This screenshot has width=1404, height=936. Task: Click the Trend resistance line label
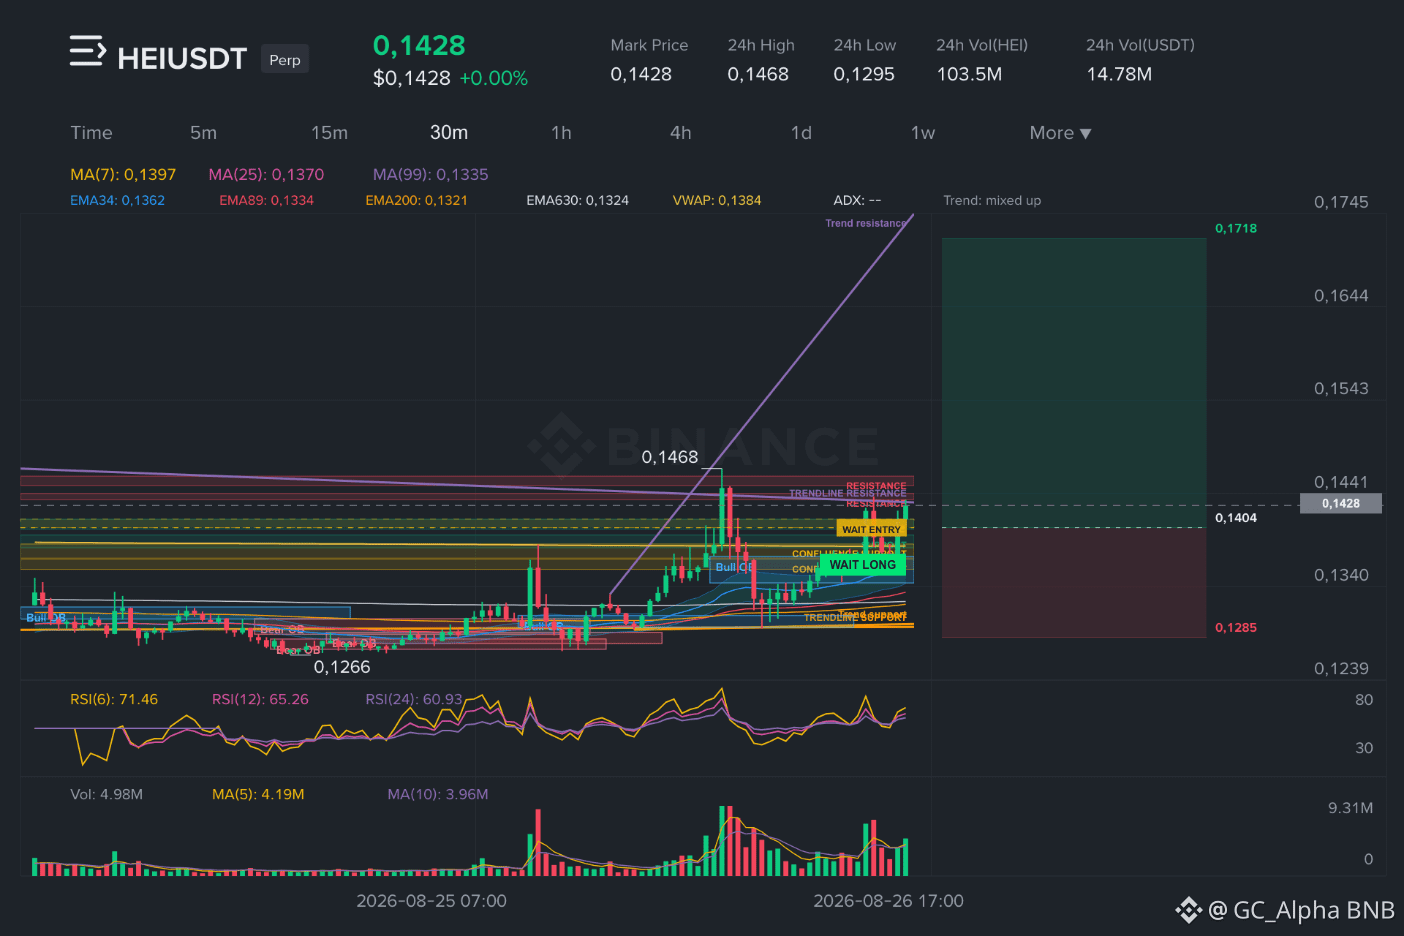coord(866,223)
